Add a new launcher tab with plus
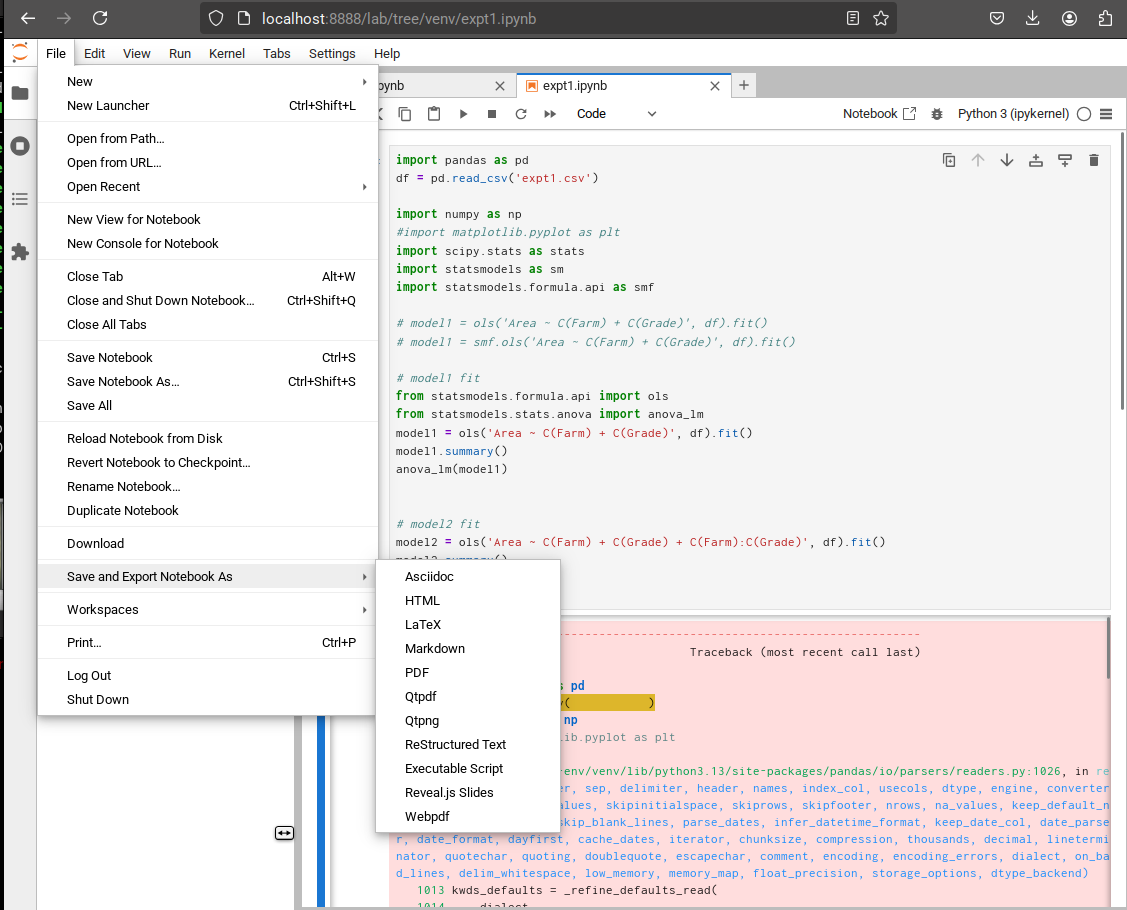Viewport: 1127px width, 910px height. [x=744, y=86]
